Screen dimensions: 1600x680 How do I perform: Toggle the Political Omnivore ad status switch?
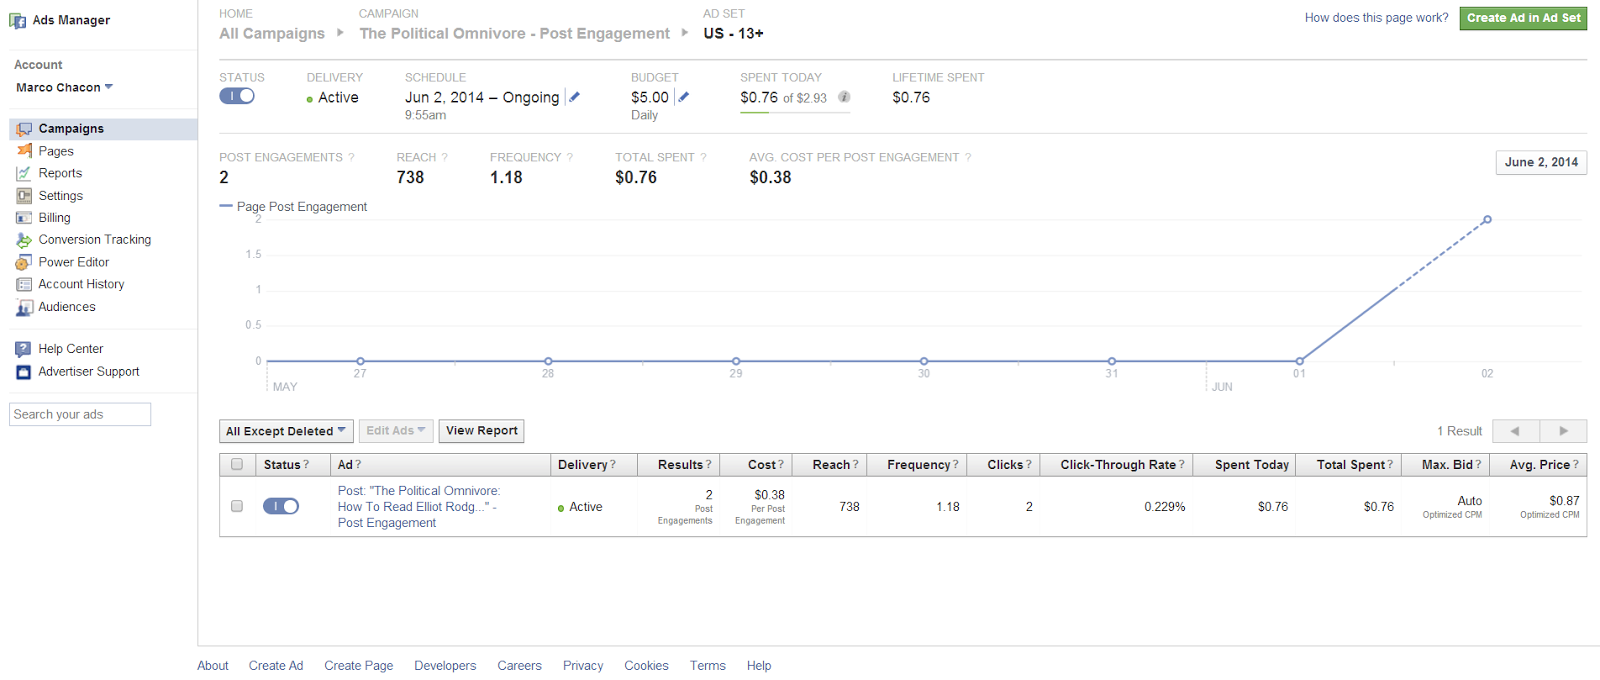tap(281, 506)
